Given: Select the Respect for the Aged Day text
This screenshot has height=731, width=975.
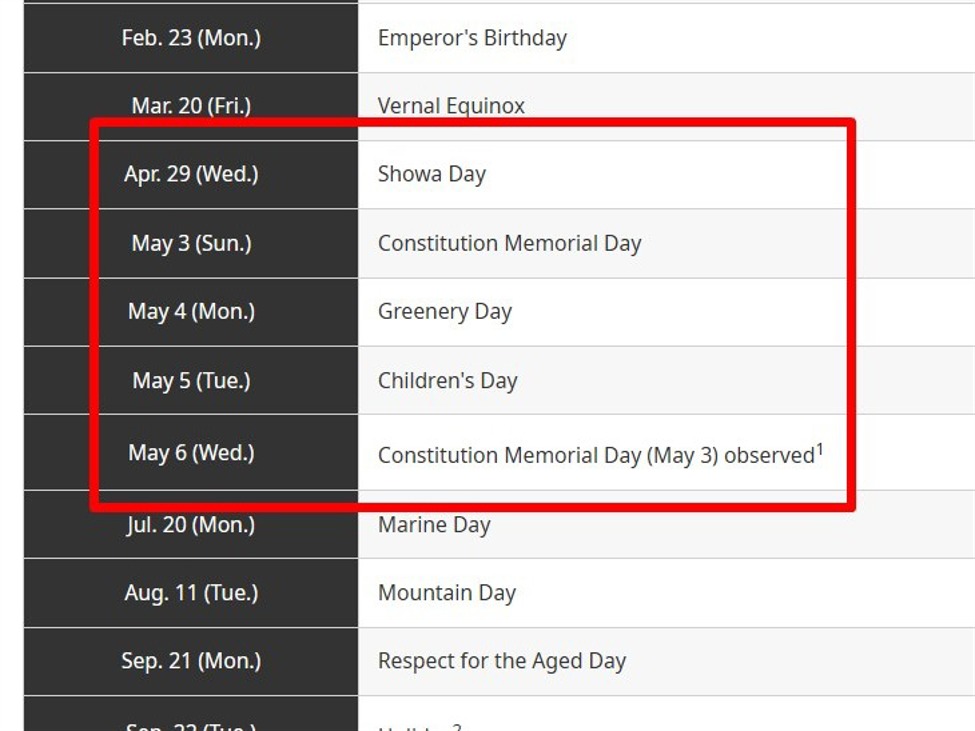Looking at the screenshot, I should coord(501,661).
